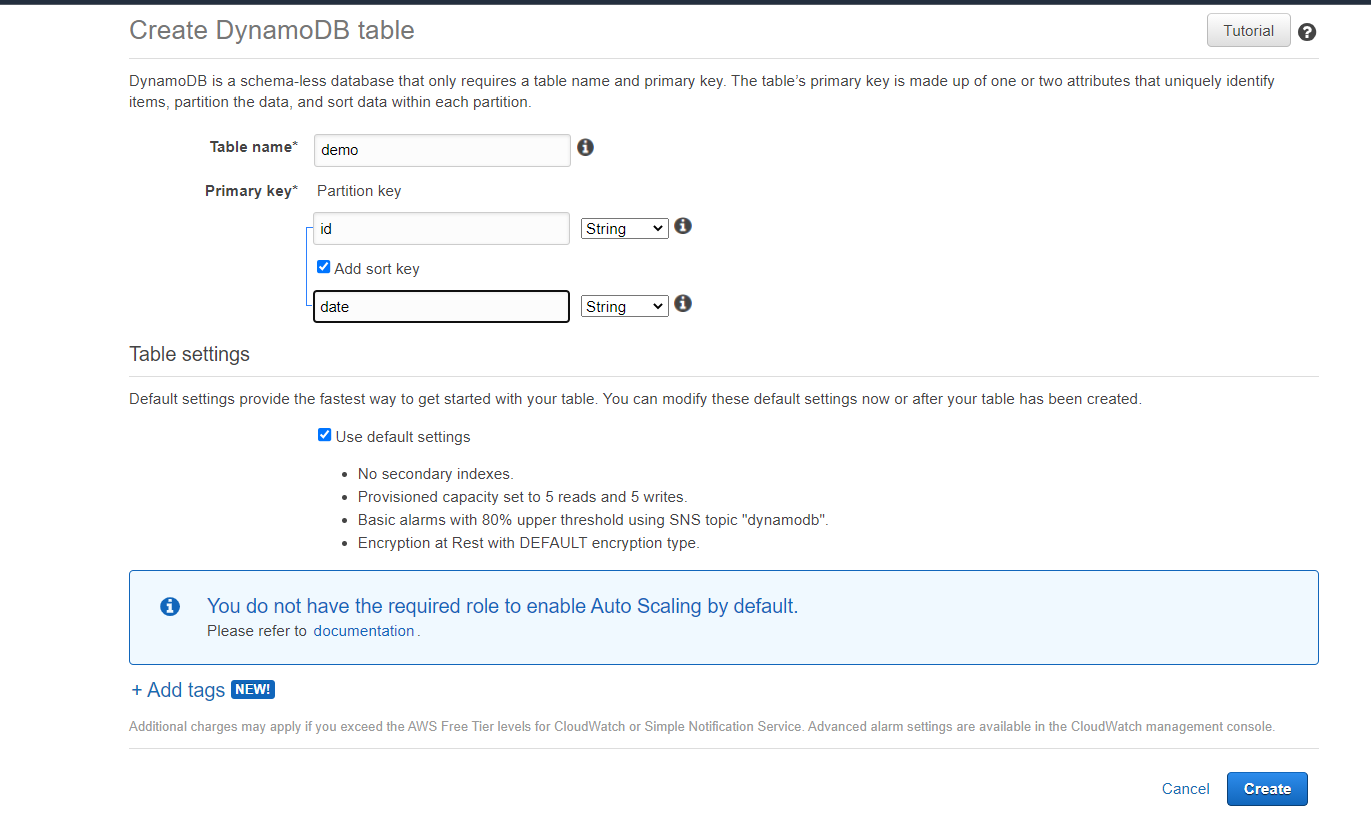
Task: Click the NEW! badge beside Add tags
Action: [x=252, y=689]
